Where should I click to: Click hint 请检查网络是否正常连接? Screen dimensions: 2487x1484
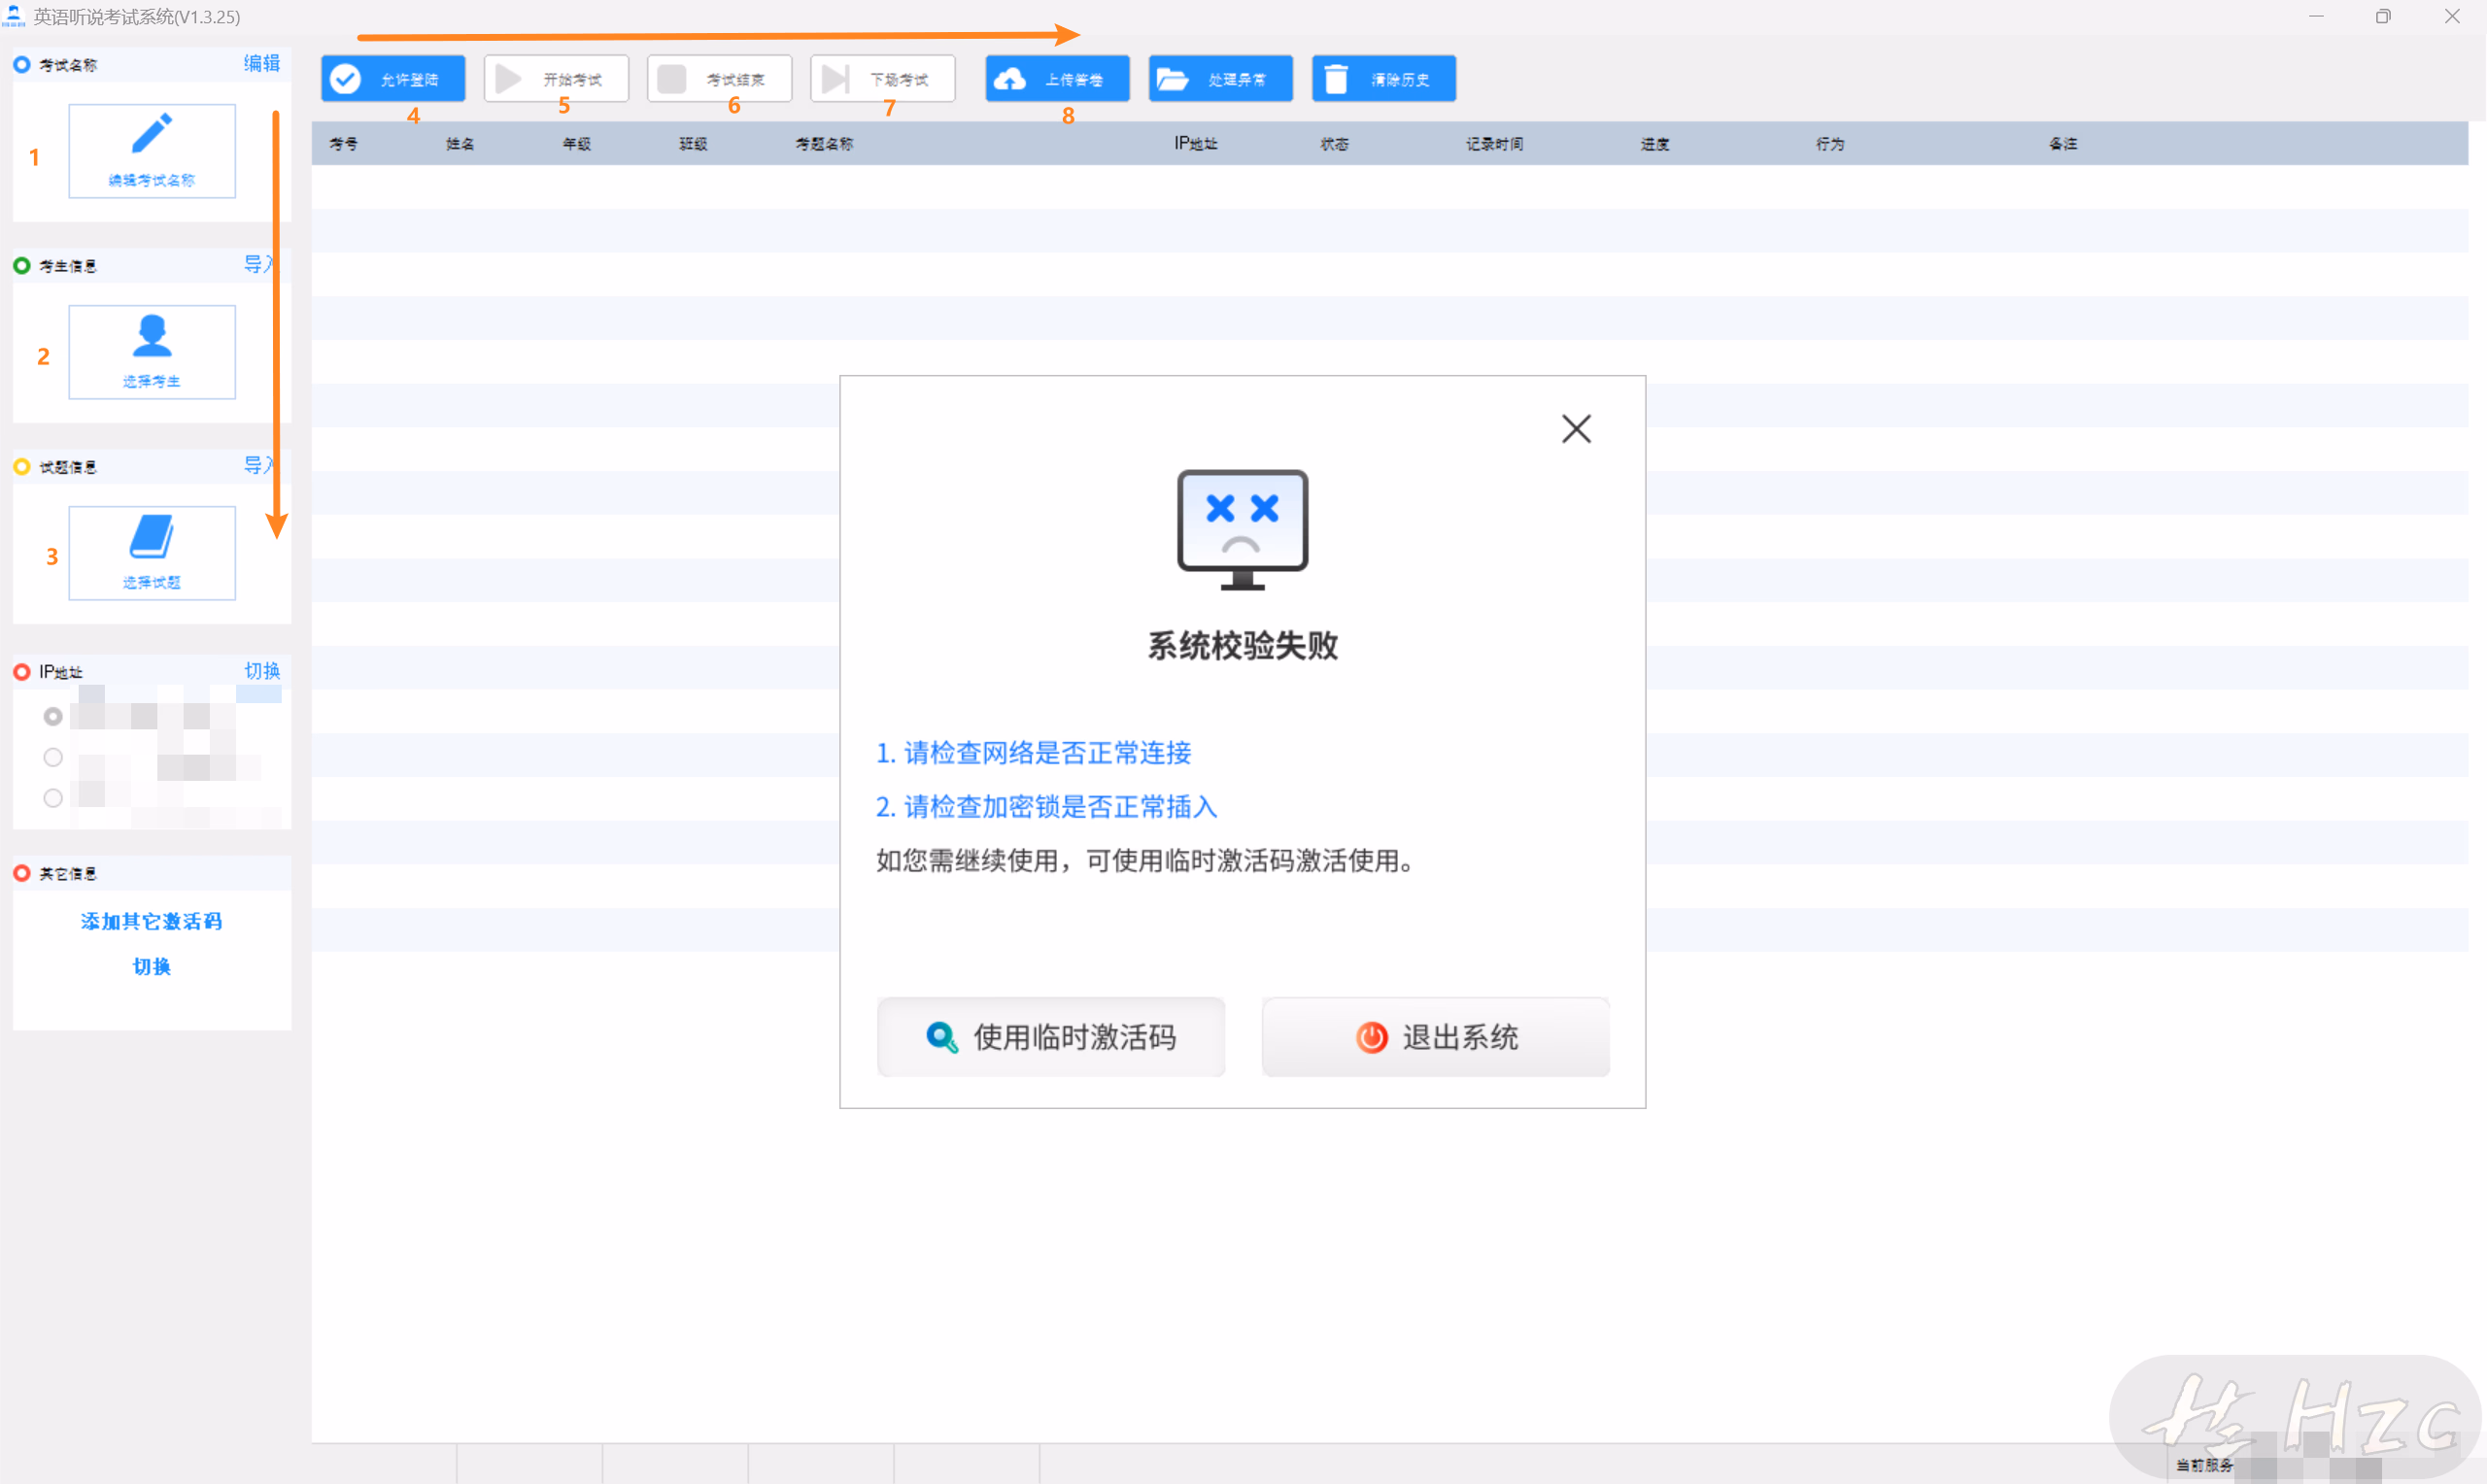[1033, 753]
